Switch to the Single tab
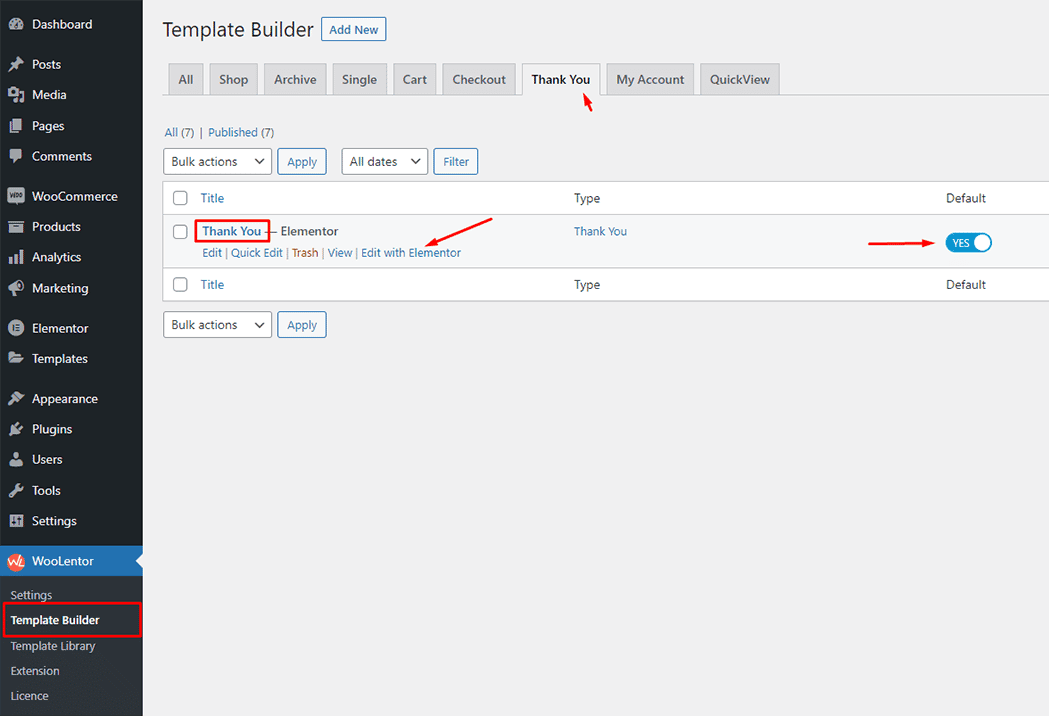Viewport: 1049px width, 716px height. pos(359,80)
